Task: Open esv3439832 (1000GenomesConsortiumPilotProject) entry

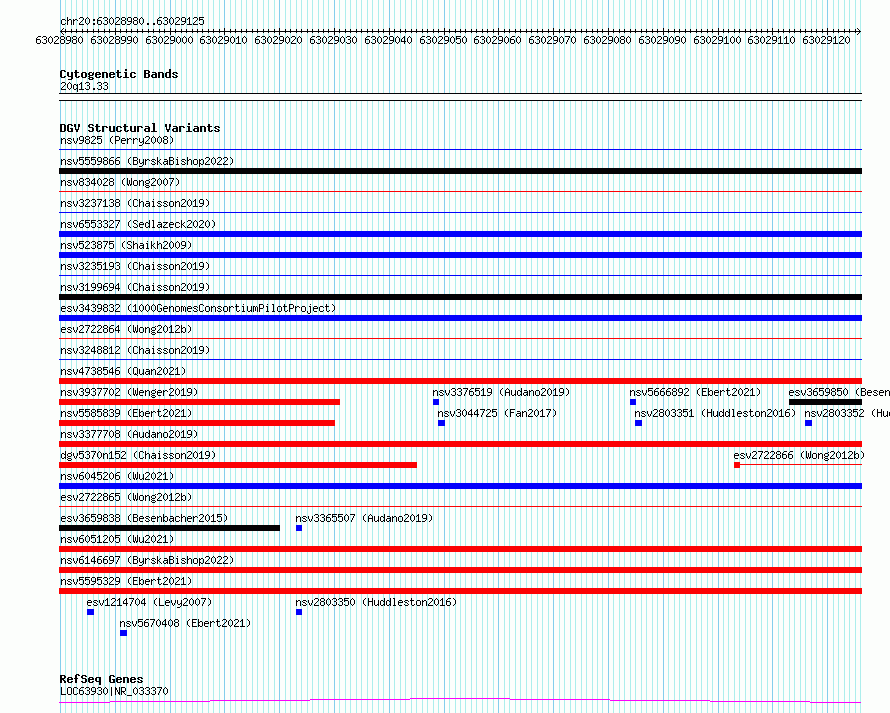Action: (x=198, y=308)
